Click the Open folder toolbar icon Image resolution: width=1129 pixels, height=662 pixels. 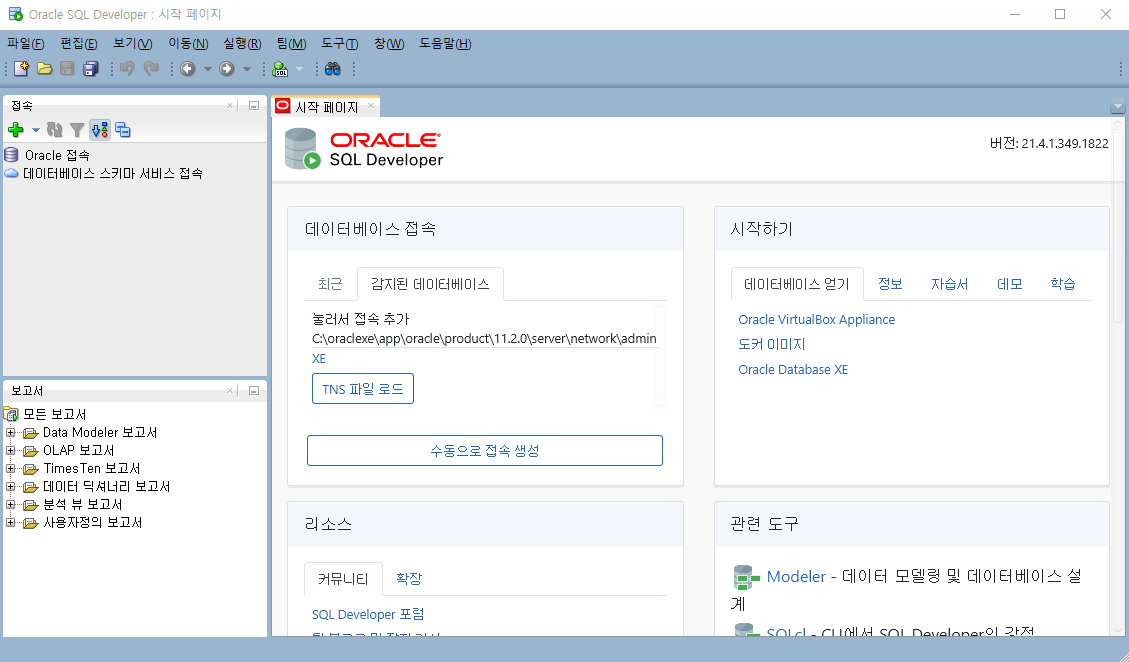coord(45,68)
